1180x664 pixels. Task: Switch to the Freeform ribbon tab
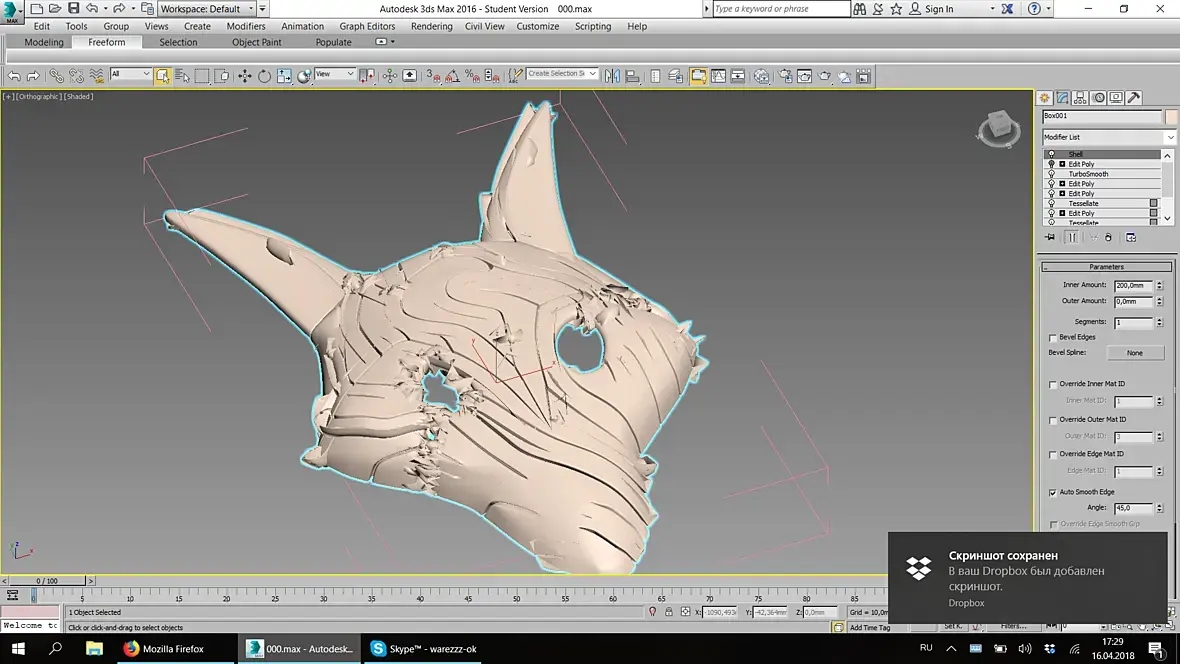point(107,42)
